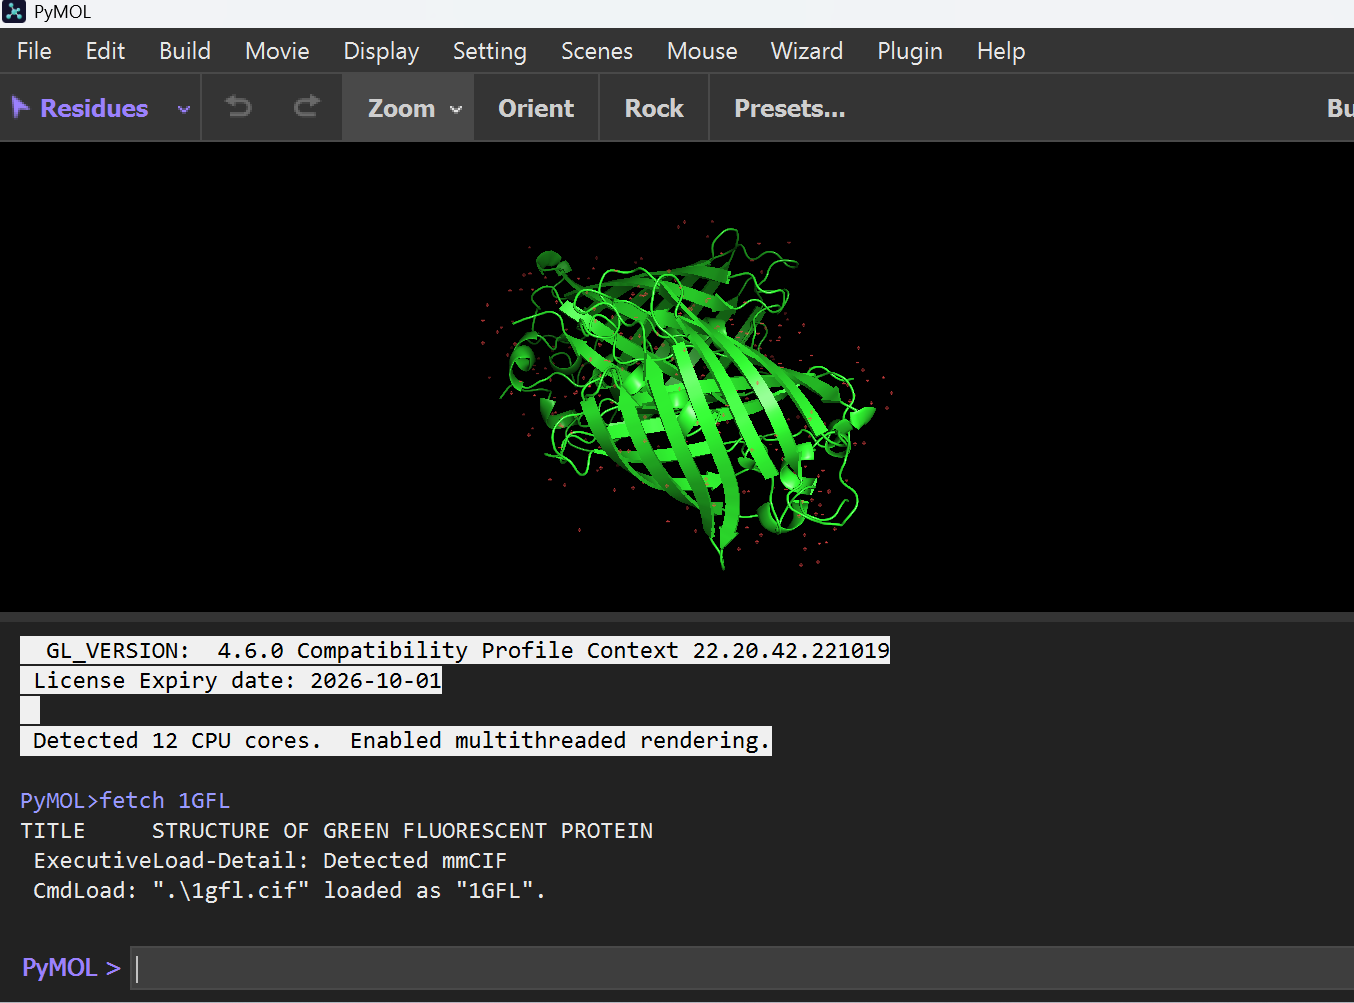Open the Scenes menu
The image size is (1354, 1003).
597,51
